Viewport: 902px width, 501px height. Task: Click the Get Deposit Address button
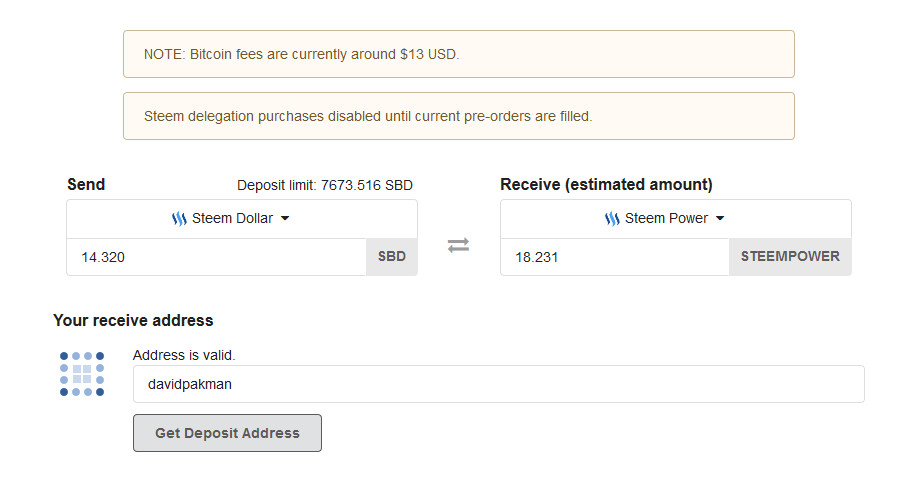(227, 433)
